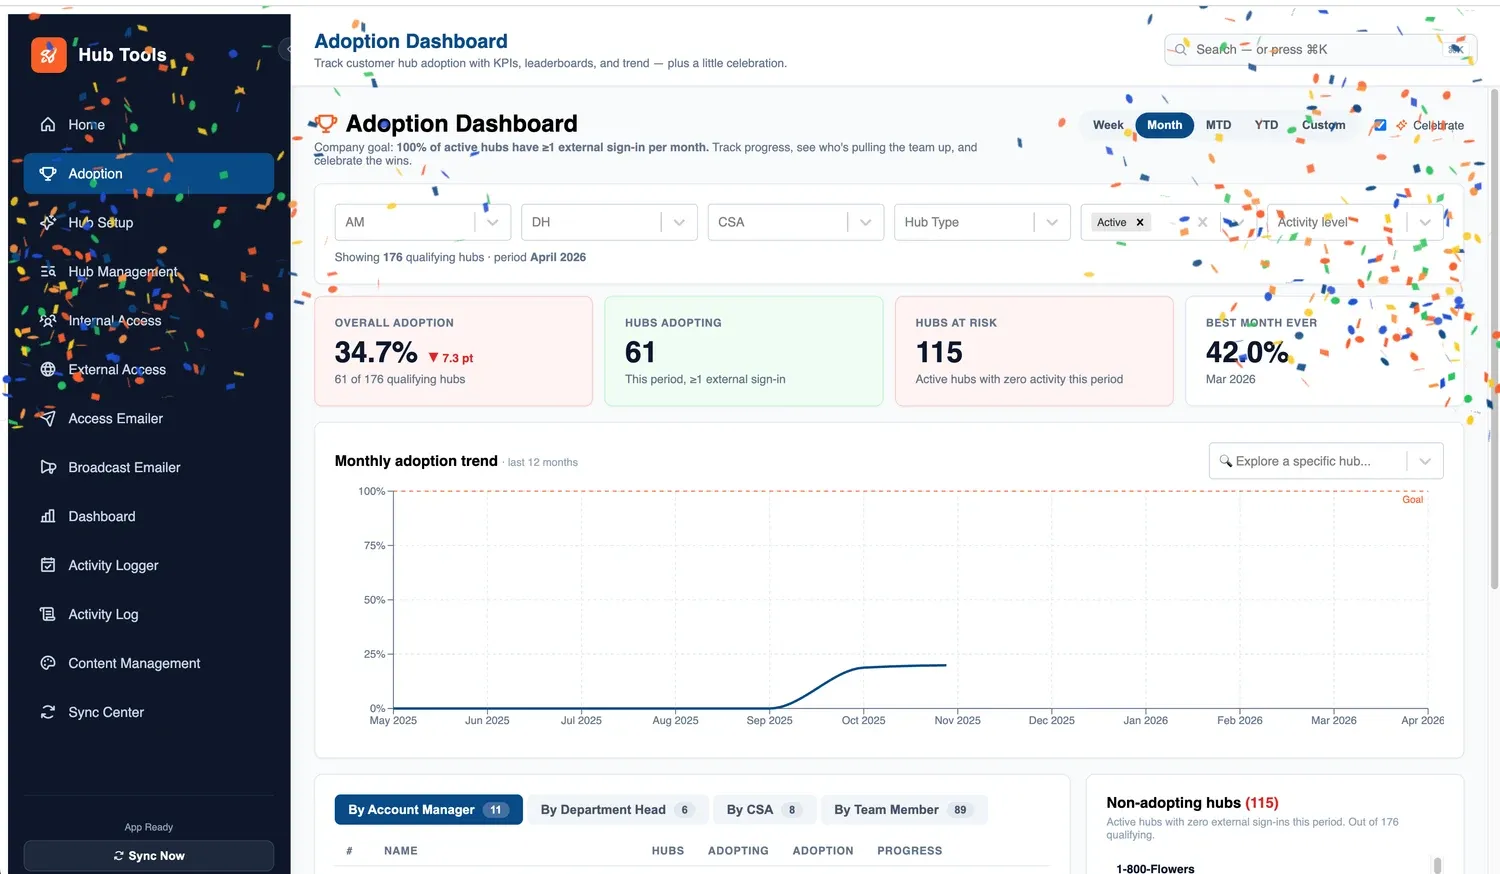1500x874 pixels.
Task: Switch period to MTD
Action: (1218, 126)
